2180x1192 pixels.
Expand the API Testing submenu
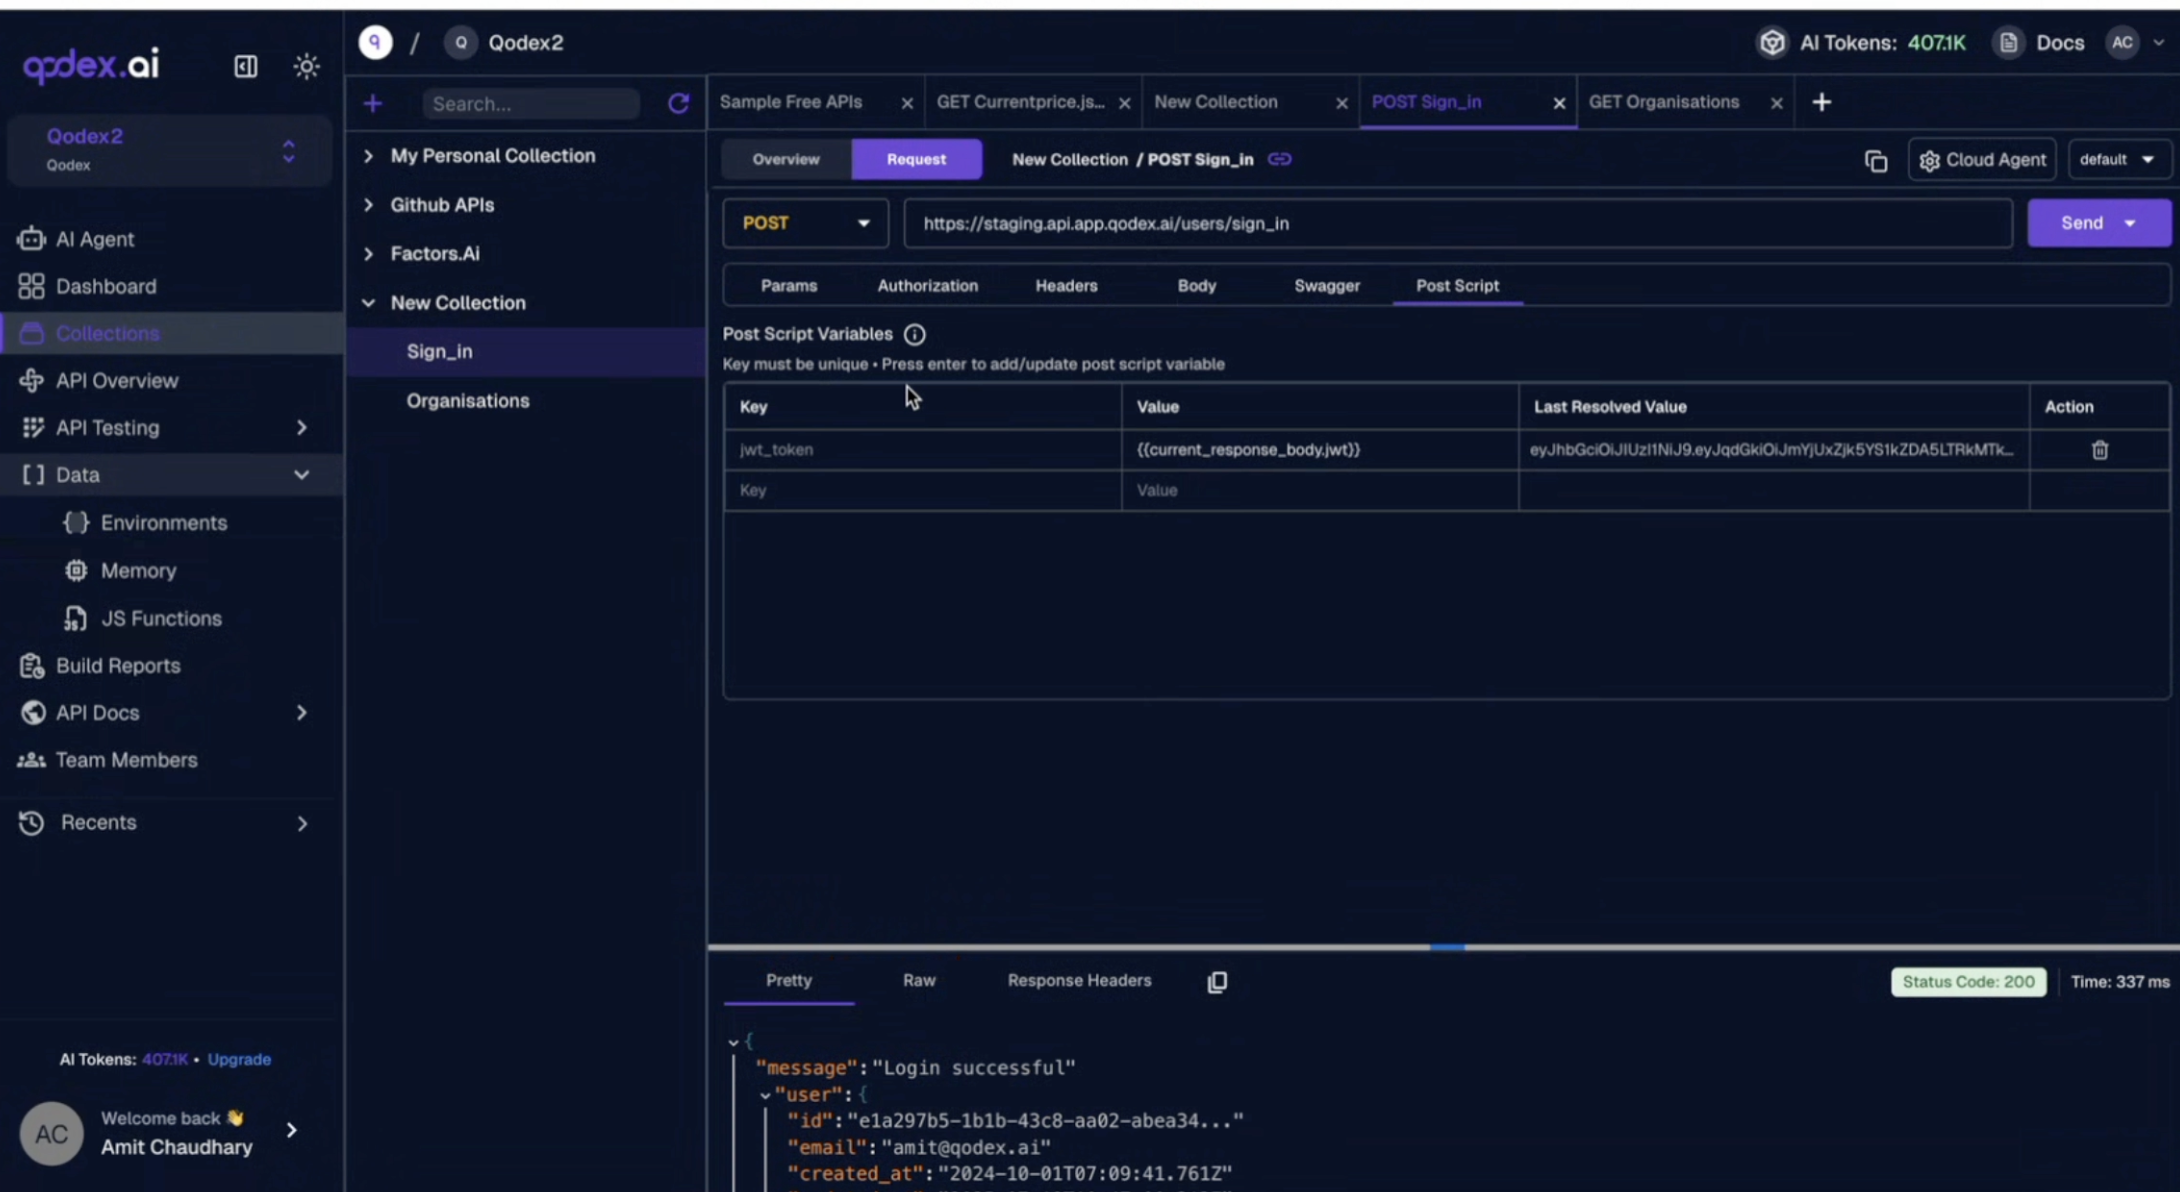301,428
